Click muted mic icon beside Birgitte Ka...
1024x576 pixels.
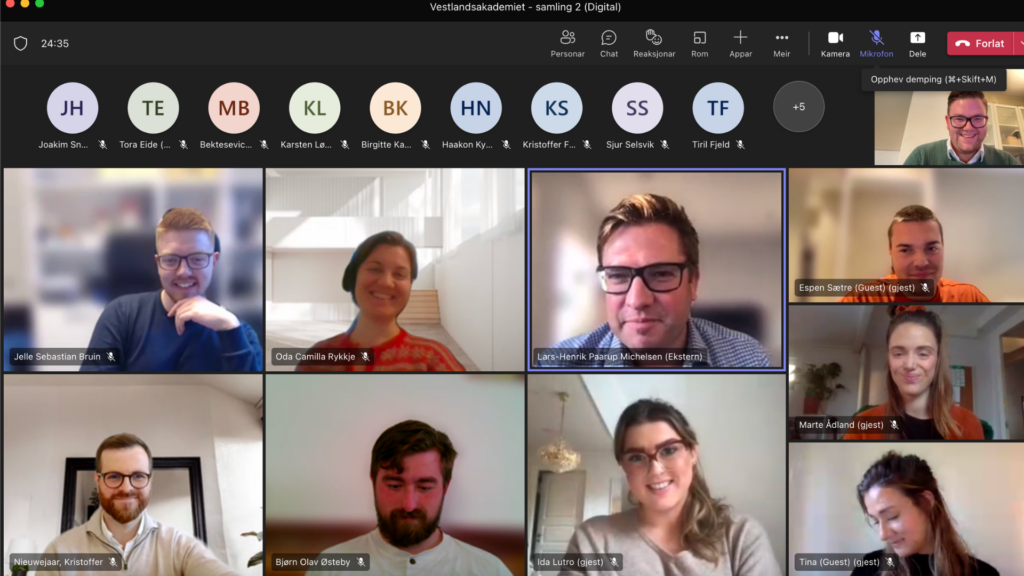[x=426, y=145]
